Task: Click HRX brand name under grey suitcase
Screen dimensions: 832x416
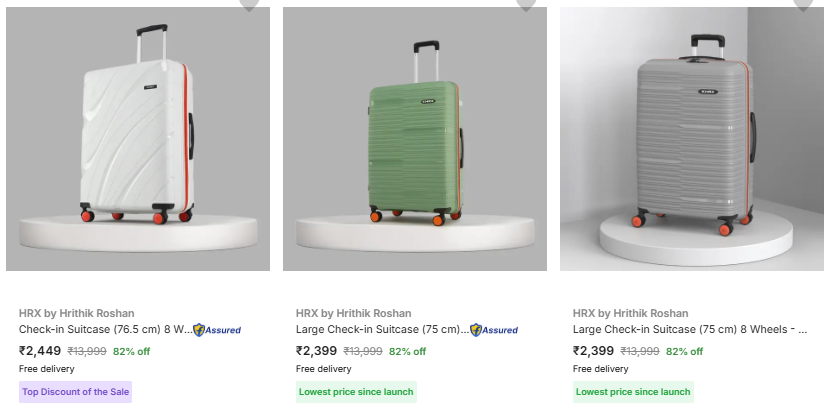Action: click(631, 313)
